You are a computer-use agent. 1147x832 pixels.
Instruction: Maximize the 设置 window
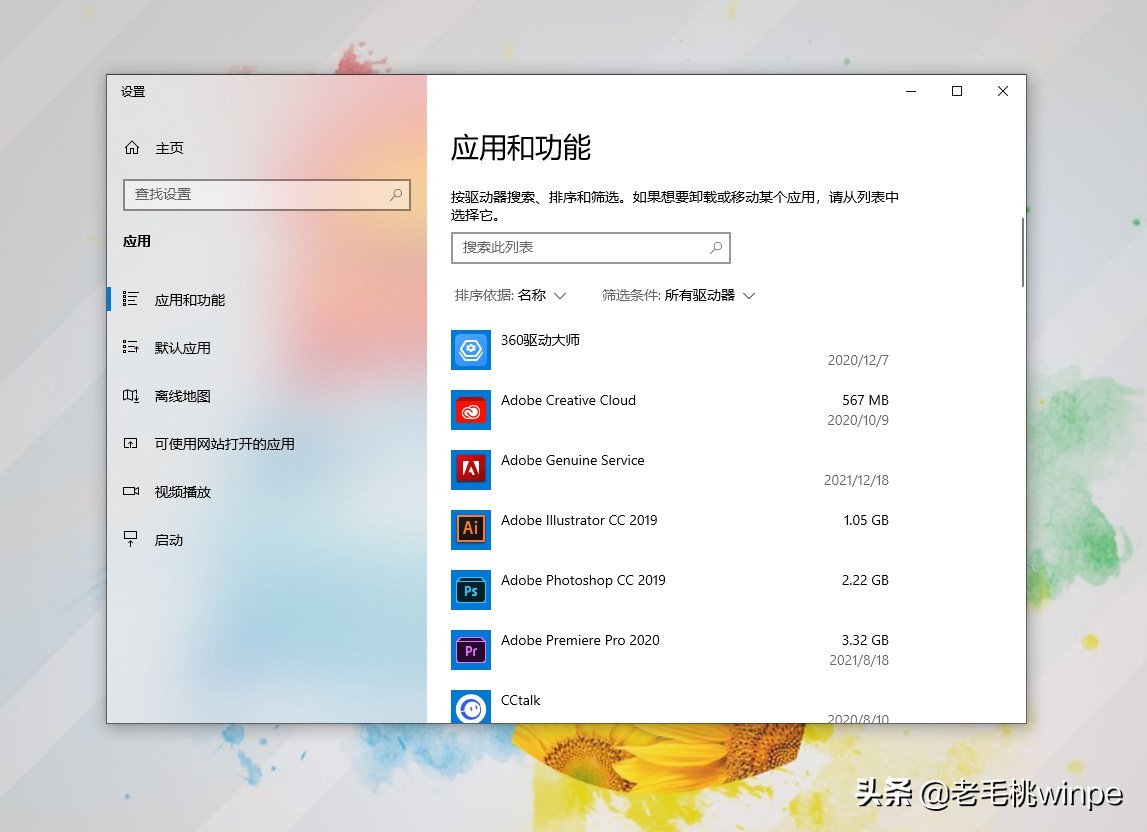pos(957,91)
